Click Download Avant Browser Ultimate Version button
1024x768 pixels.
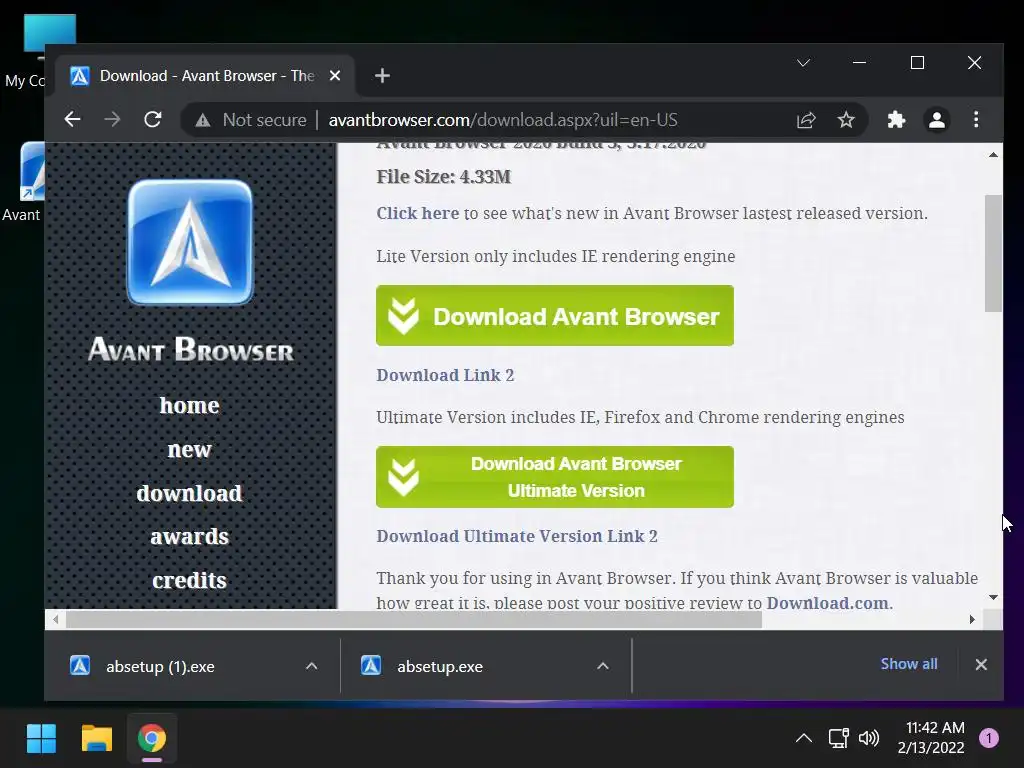pyautogui.click(x=555, y=477)
